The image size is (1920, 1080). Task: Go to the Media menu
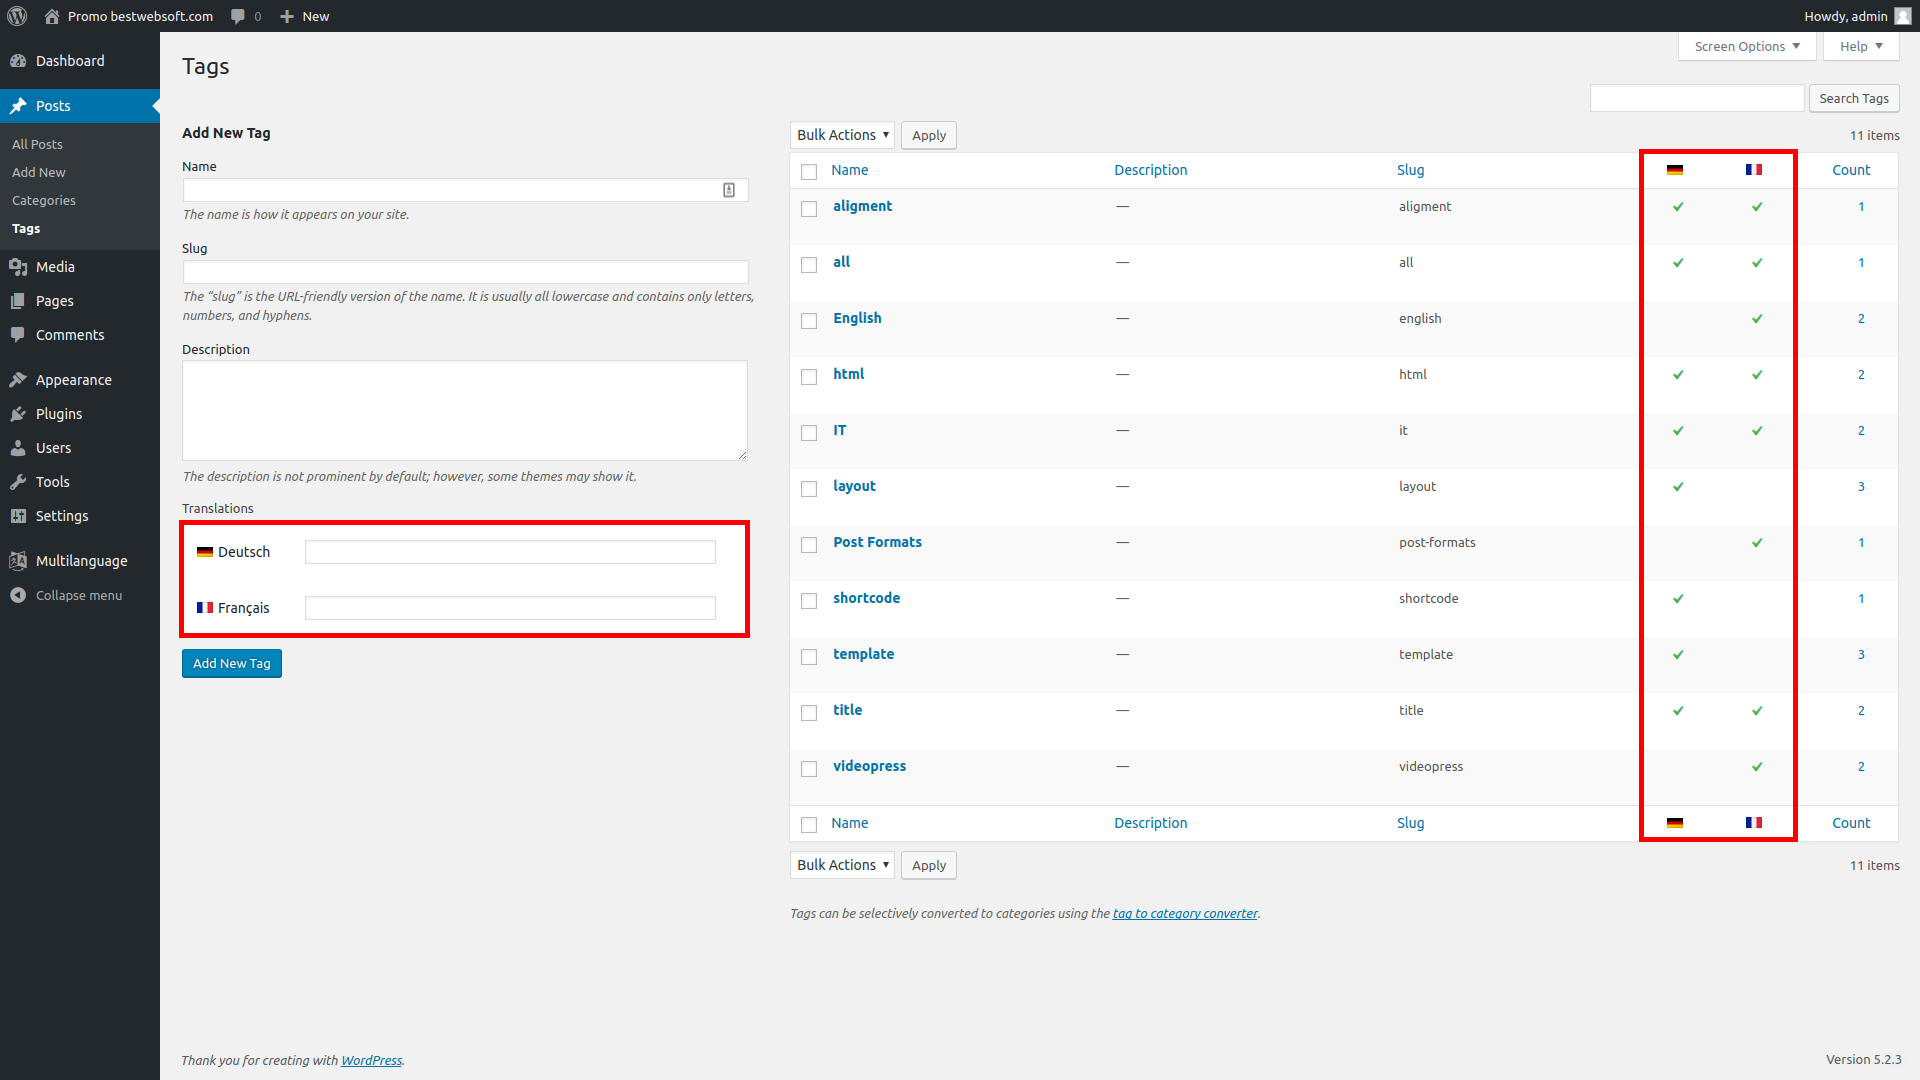click(x=55, y=267)
